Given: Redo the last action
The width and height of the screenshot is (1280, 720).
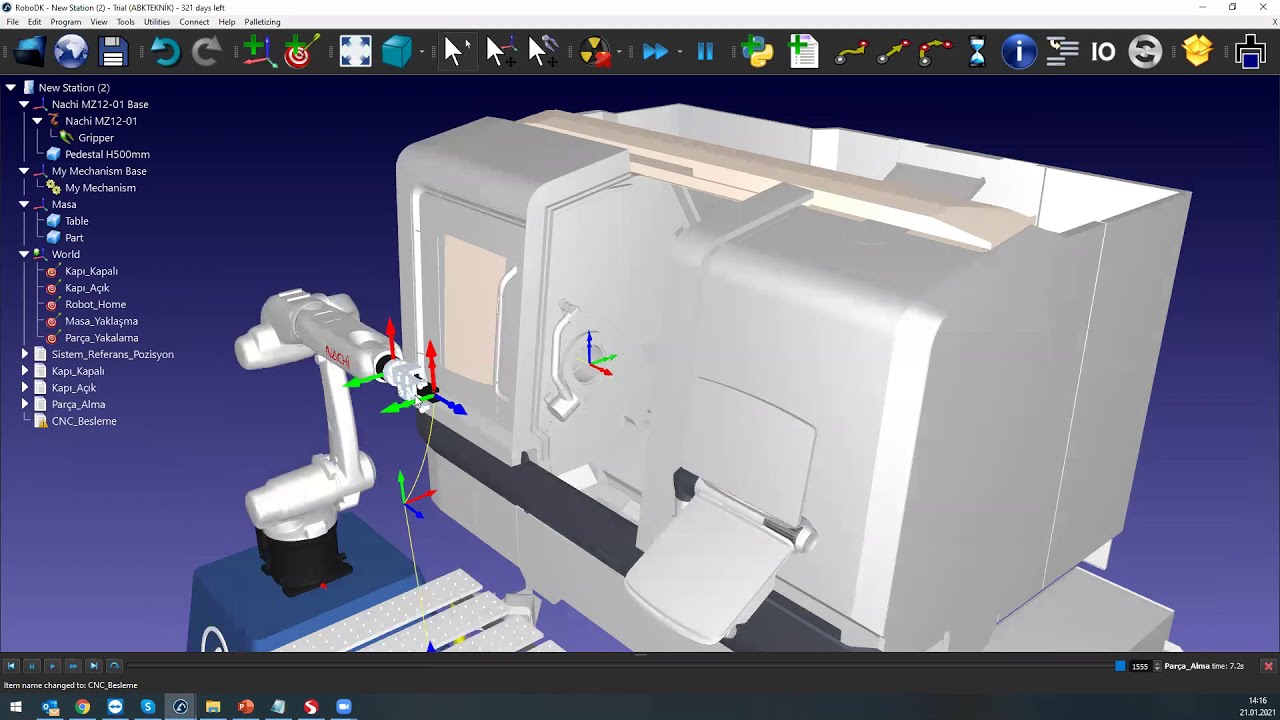Looking at the screenshot, I should pyautogui.click(x=206, y=51).
